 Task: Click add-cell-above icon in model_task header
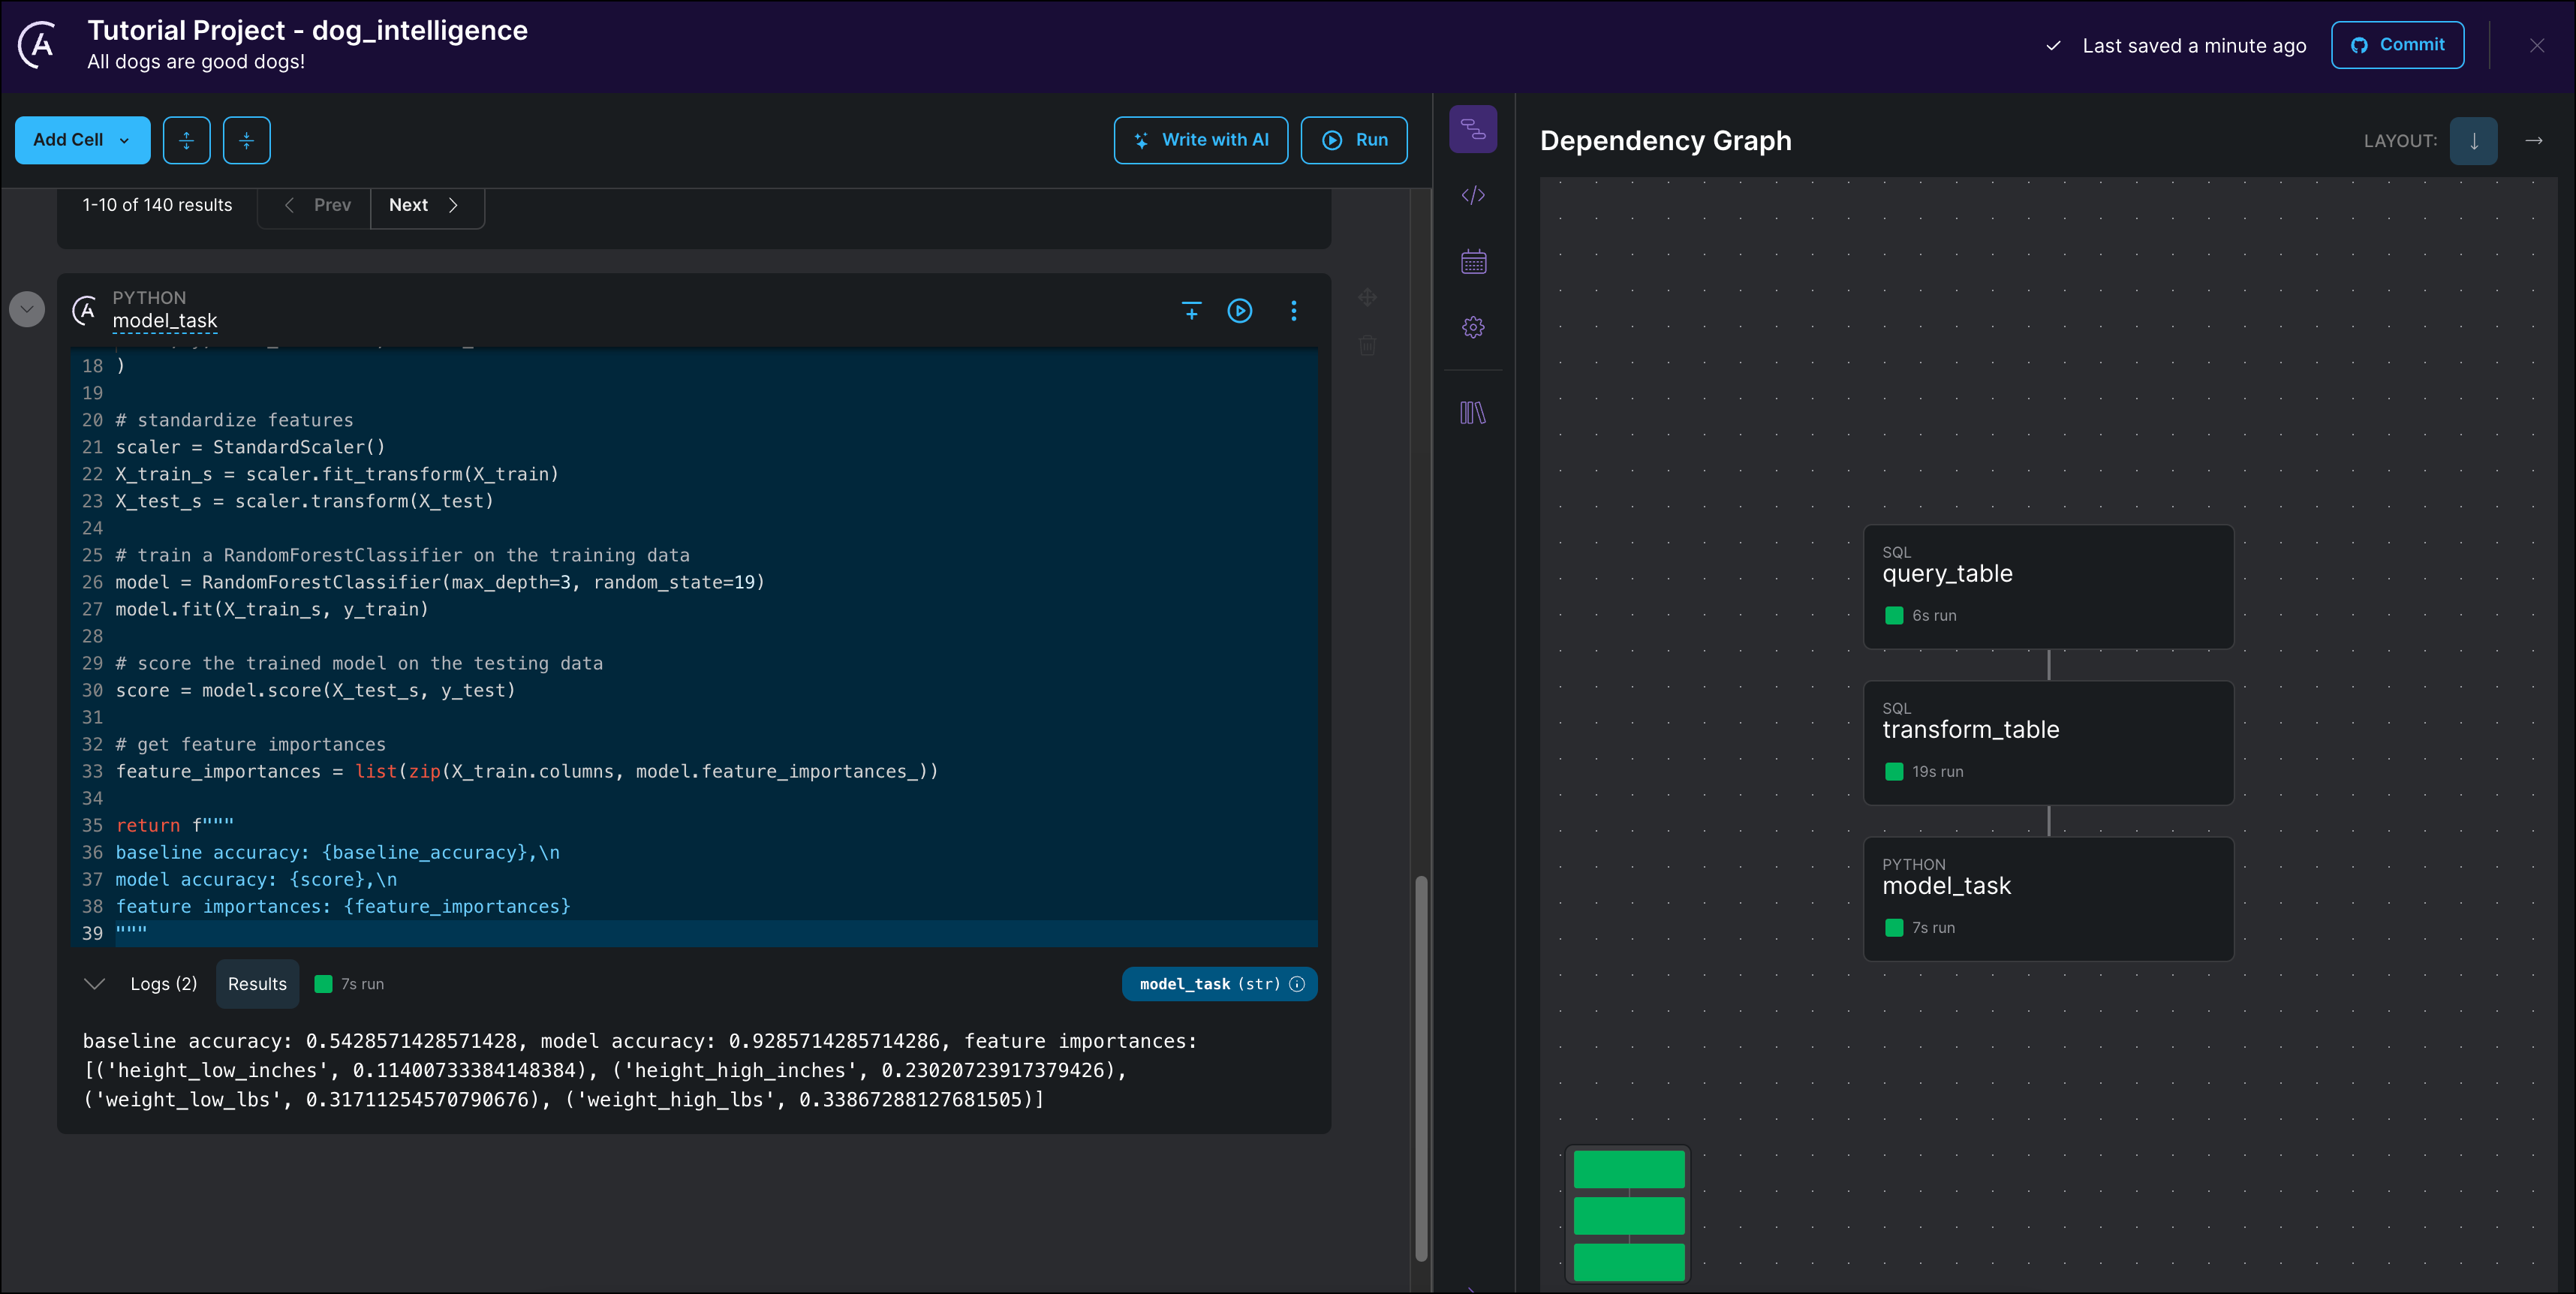pyautogui.click(x=1191, y=311)
